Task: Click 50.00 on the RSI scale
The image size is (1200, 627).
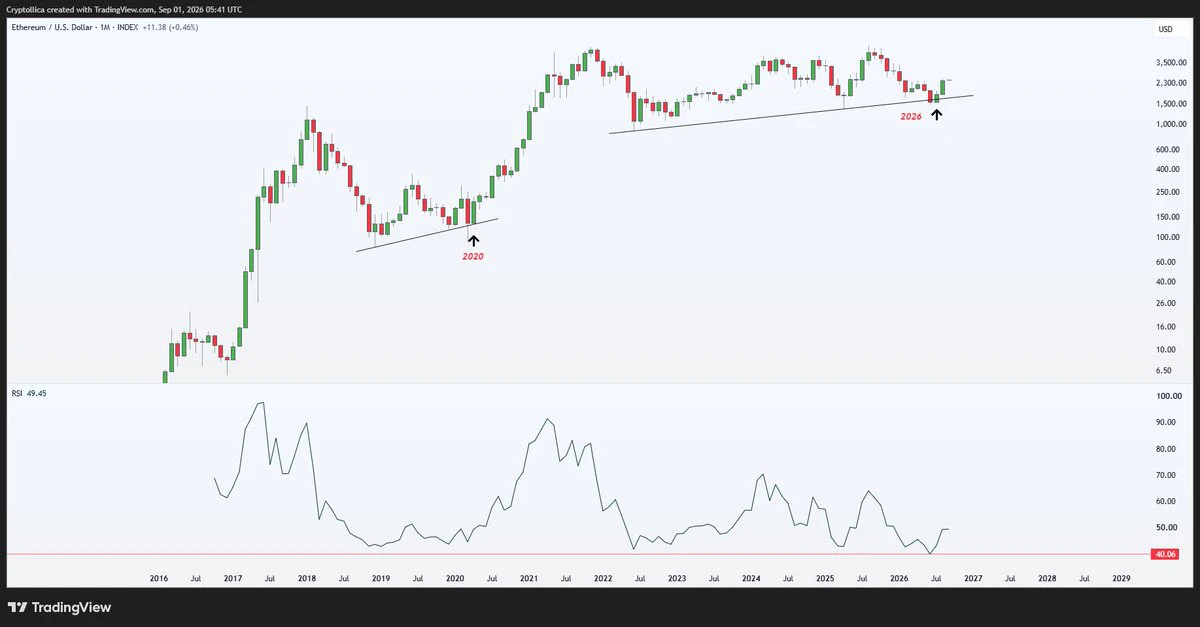Action: click(x=1168, y=528)
